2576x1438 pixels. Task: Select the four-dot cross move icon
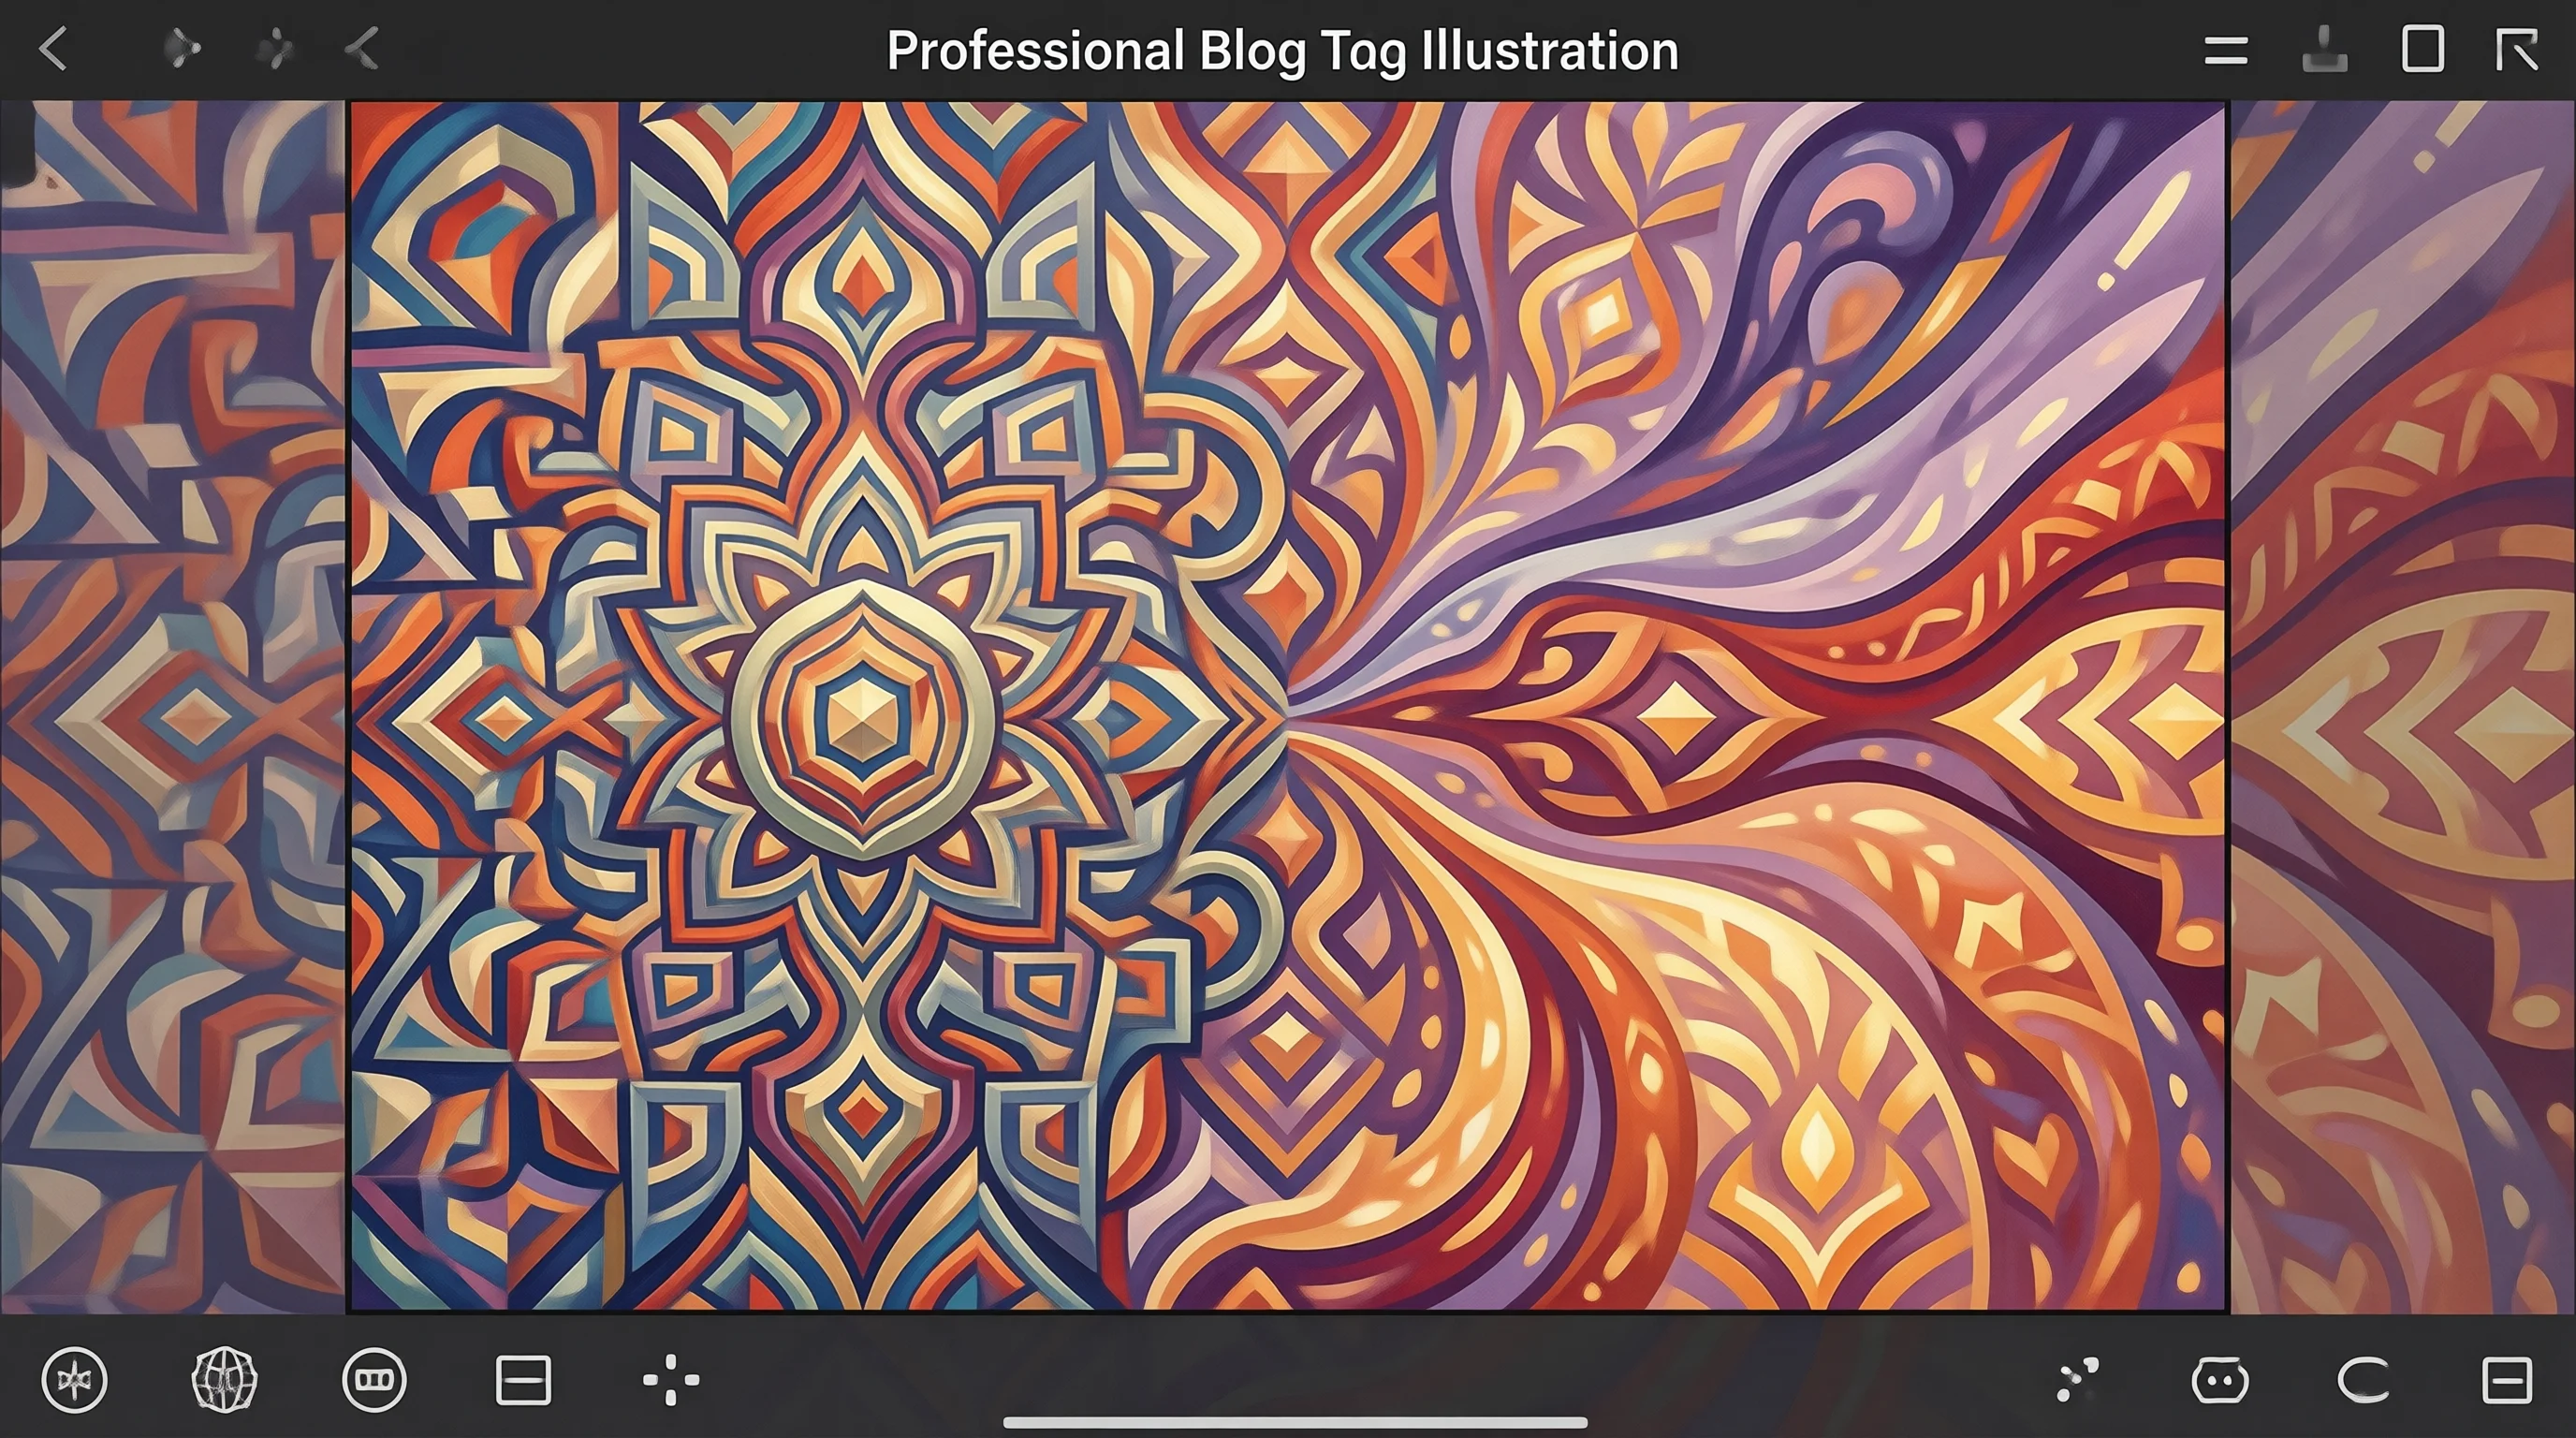coord(671,1380)
